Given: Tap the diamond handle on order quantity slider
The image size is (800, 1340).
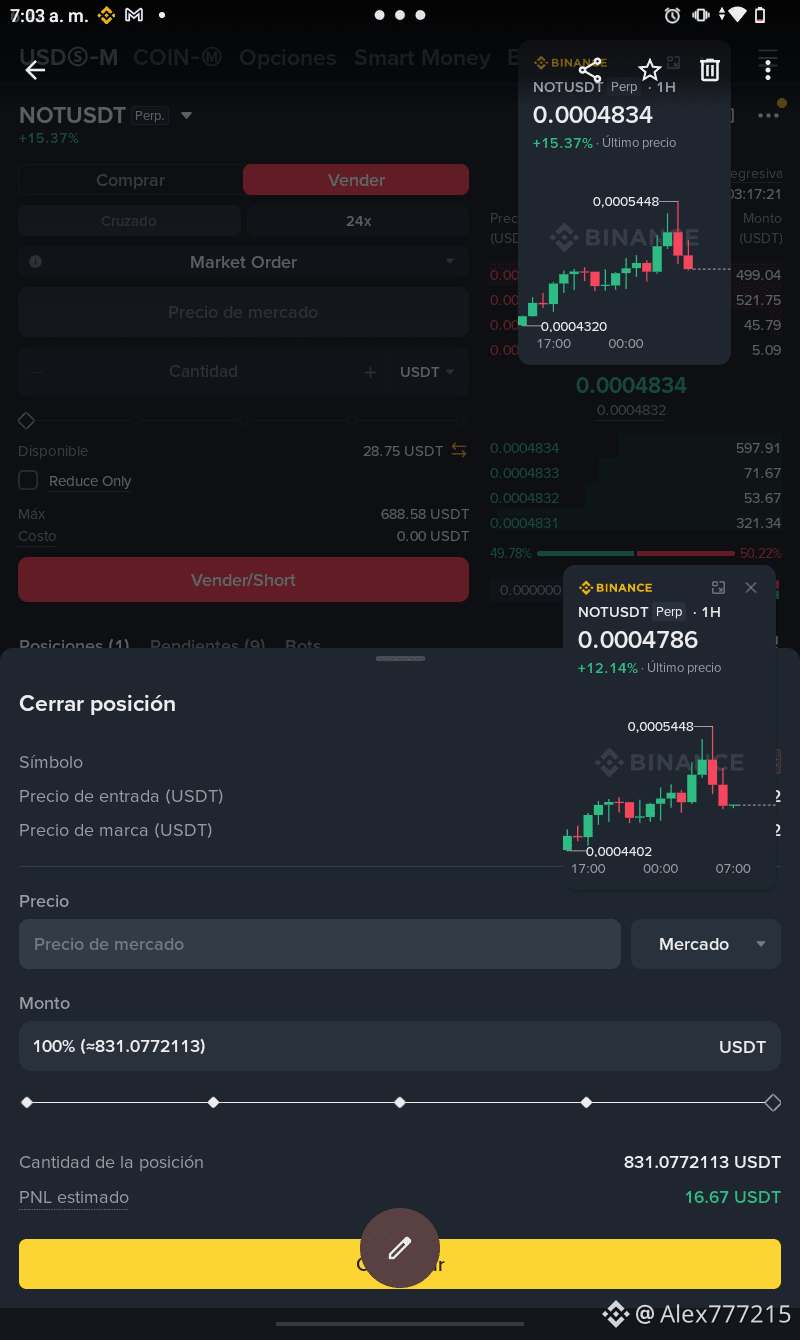Looking at the screenshot, I should (27, 421).
